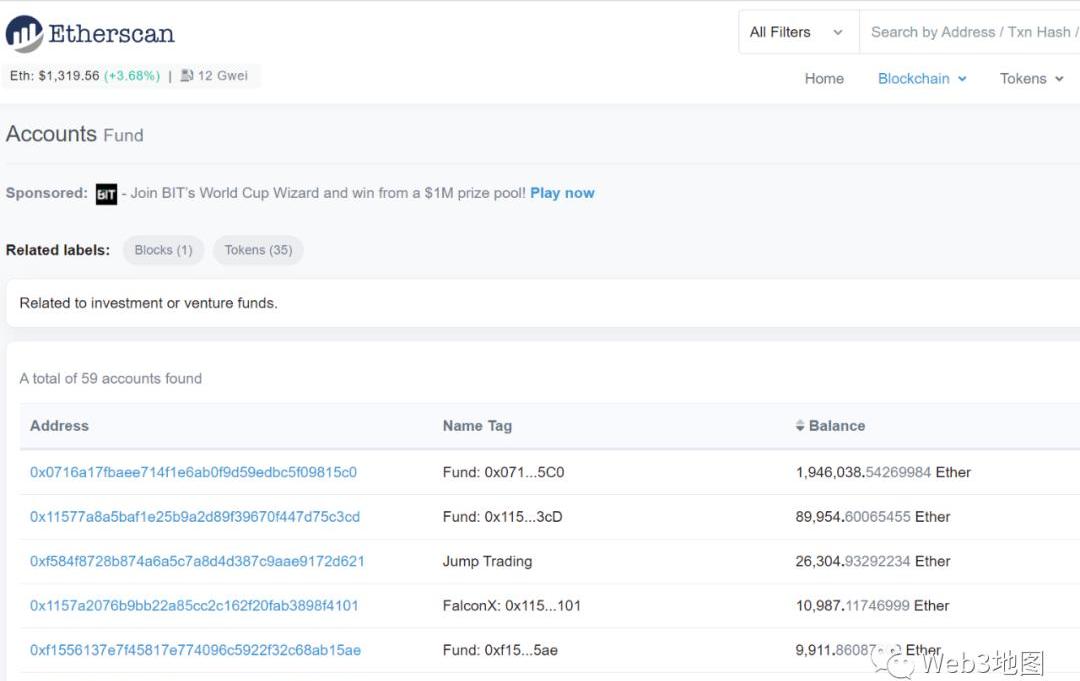Viewport: 1080px width, 681px height.
Task: Open the Play now sponsored link
Action: [562, 193]
